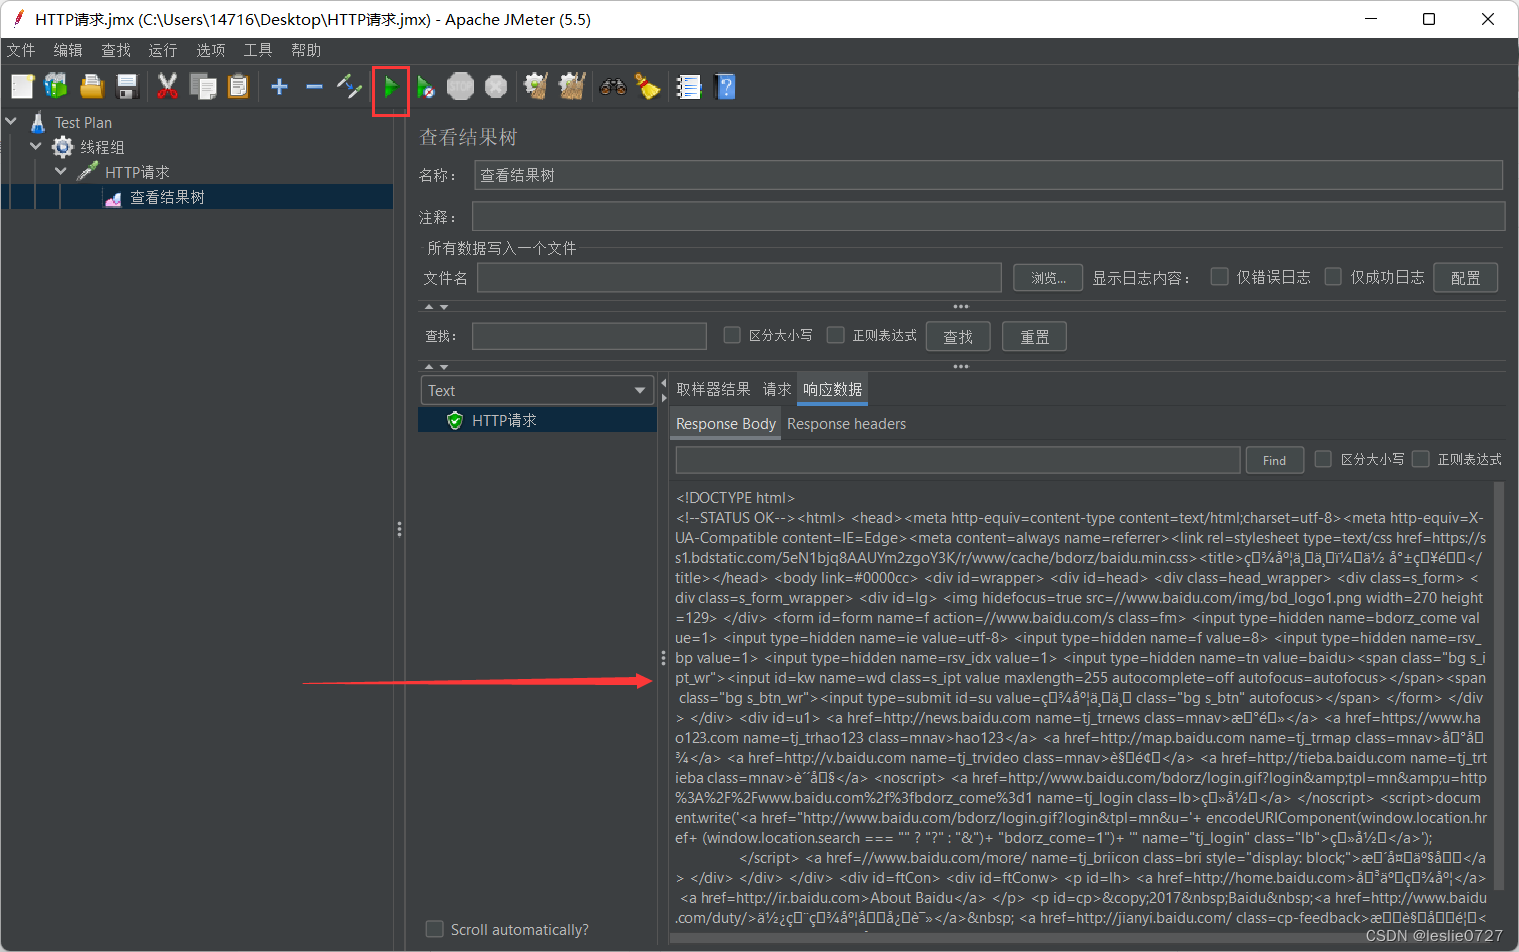1519x952 pixels.
Task: Collapse the Test Plan tree node
Action: click(x=12, y=122)
